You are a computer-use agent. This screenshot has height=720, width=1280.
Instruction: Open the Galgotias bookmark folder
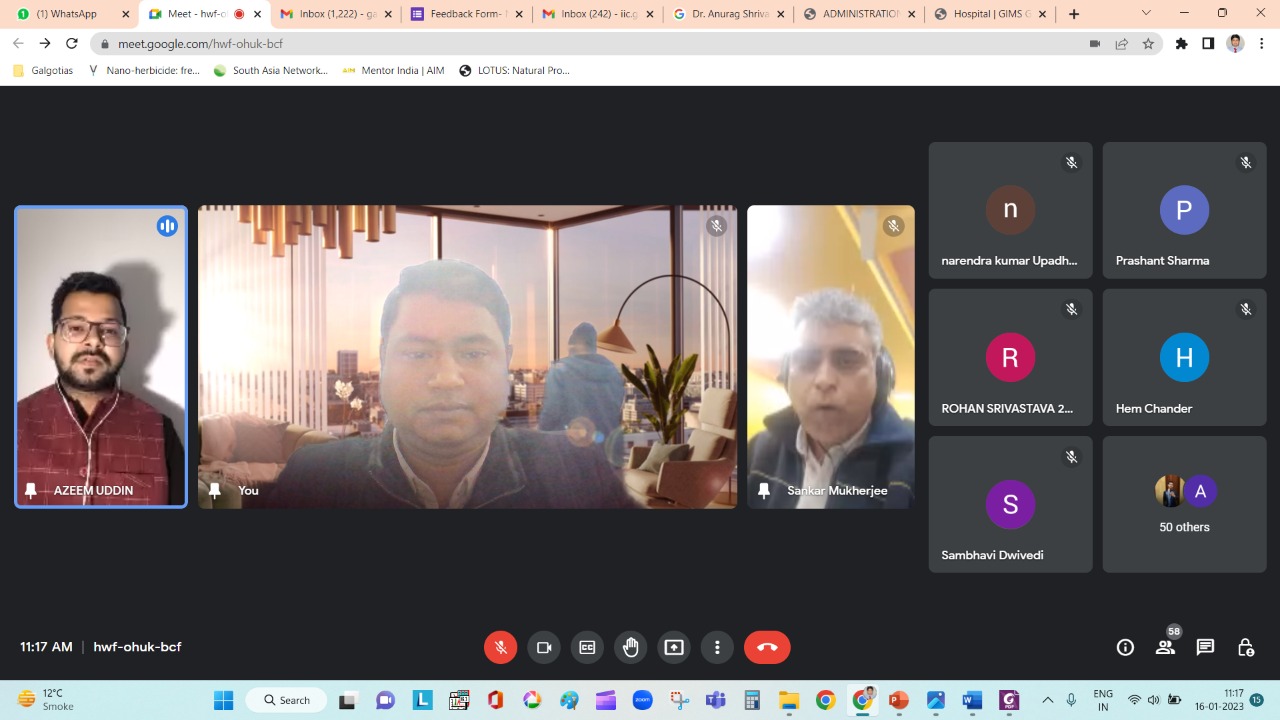tap(43, 70)
